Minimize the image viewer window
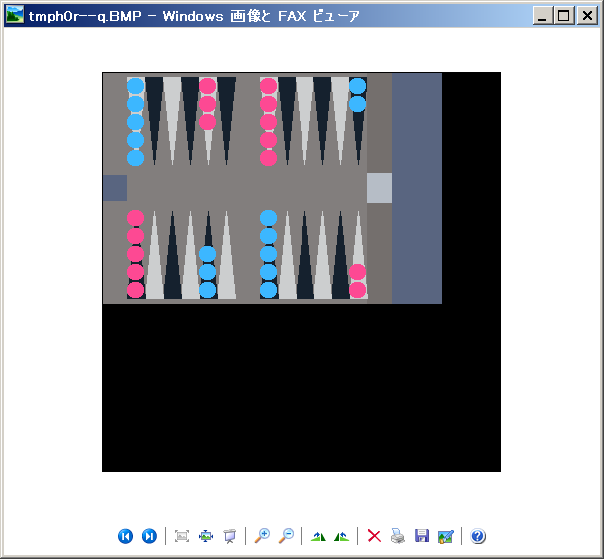 coord(542,16)
